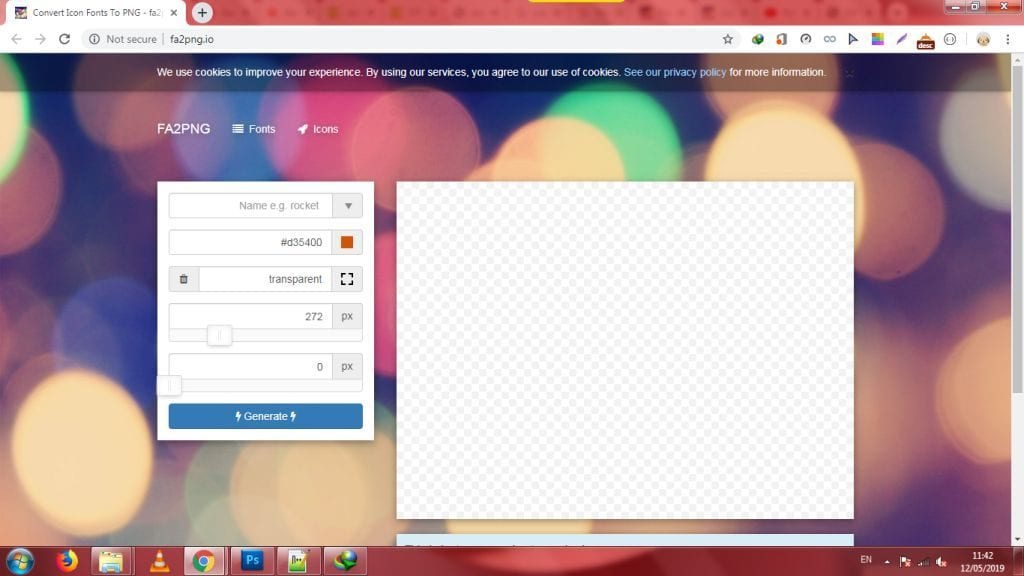This screenshot has width=1024, height=576.
Task: Open VLC media player from taskbar
Action: (x=159, y=561)
